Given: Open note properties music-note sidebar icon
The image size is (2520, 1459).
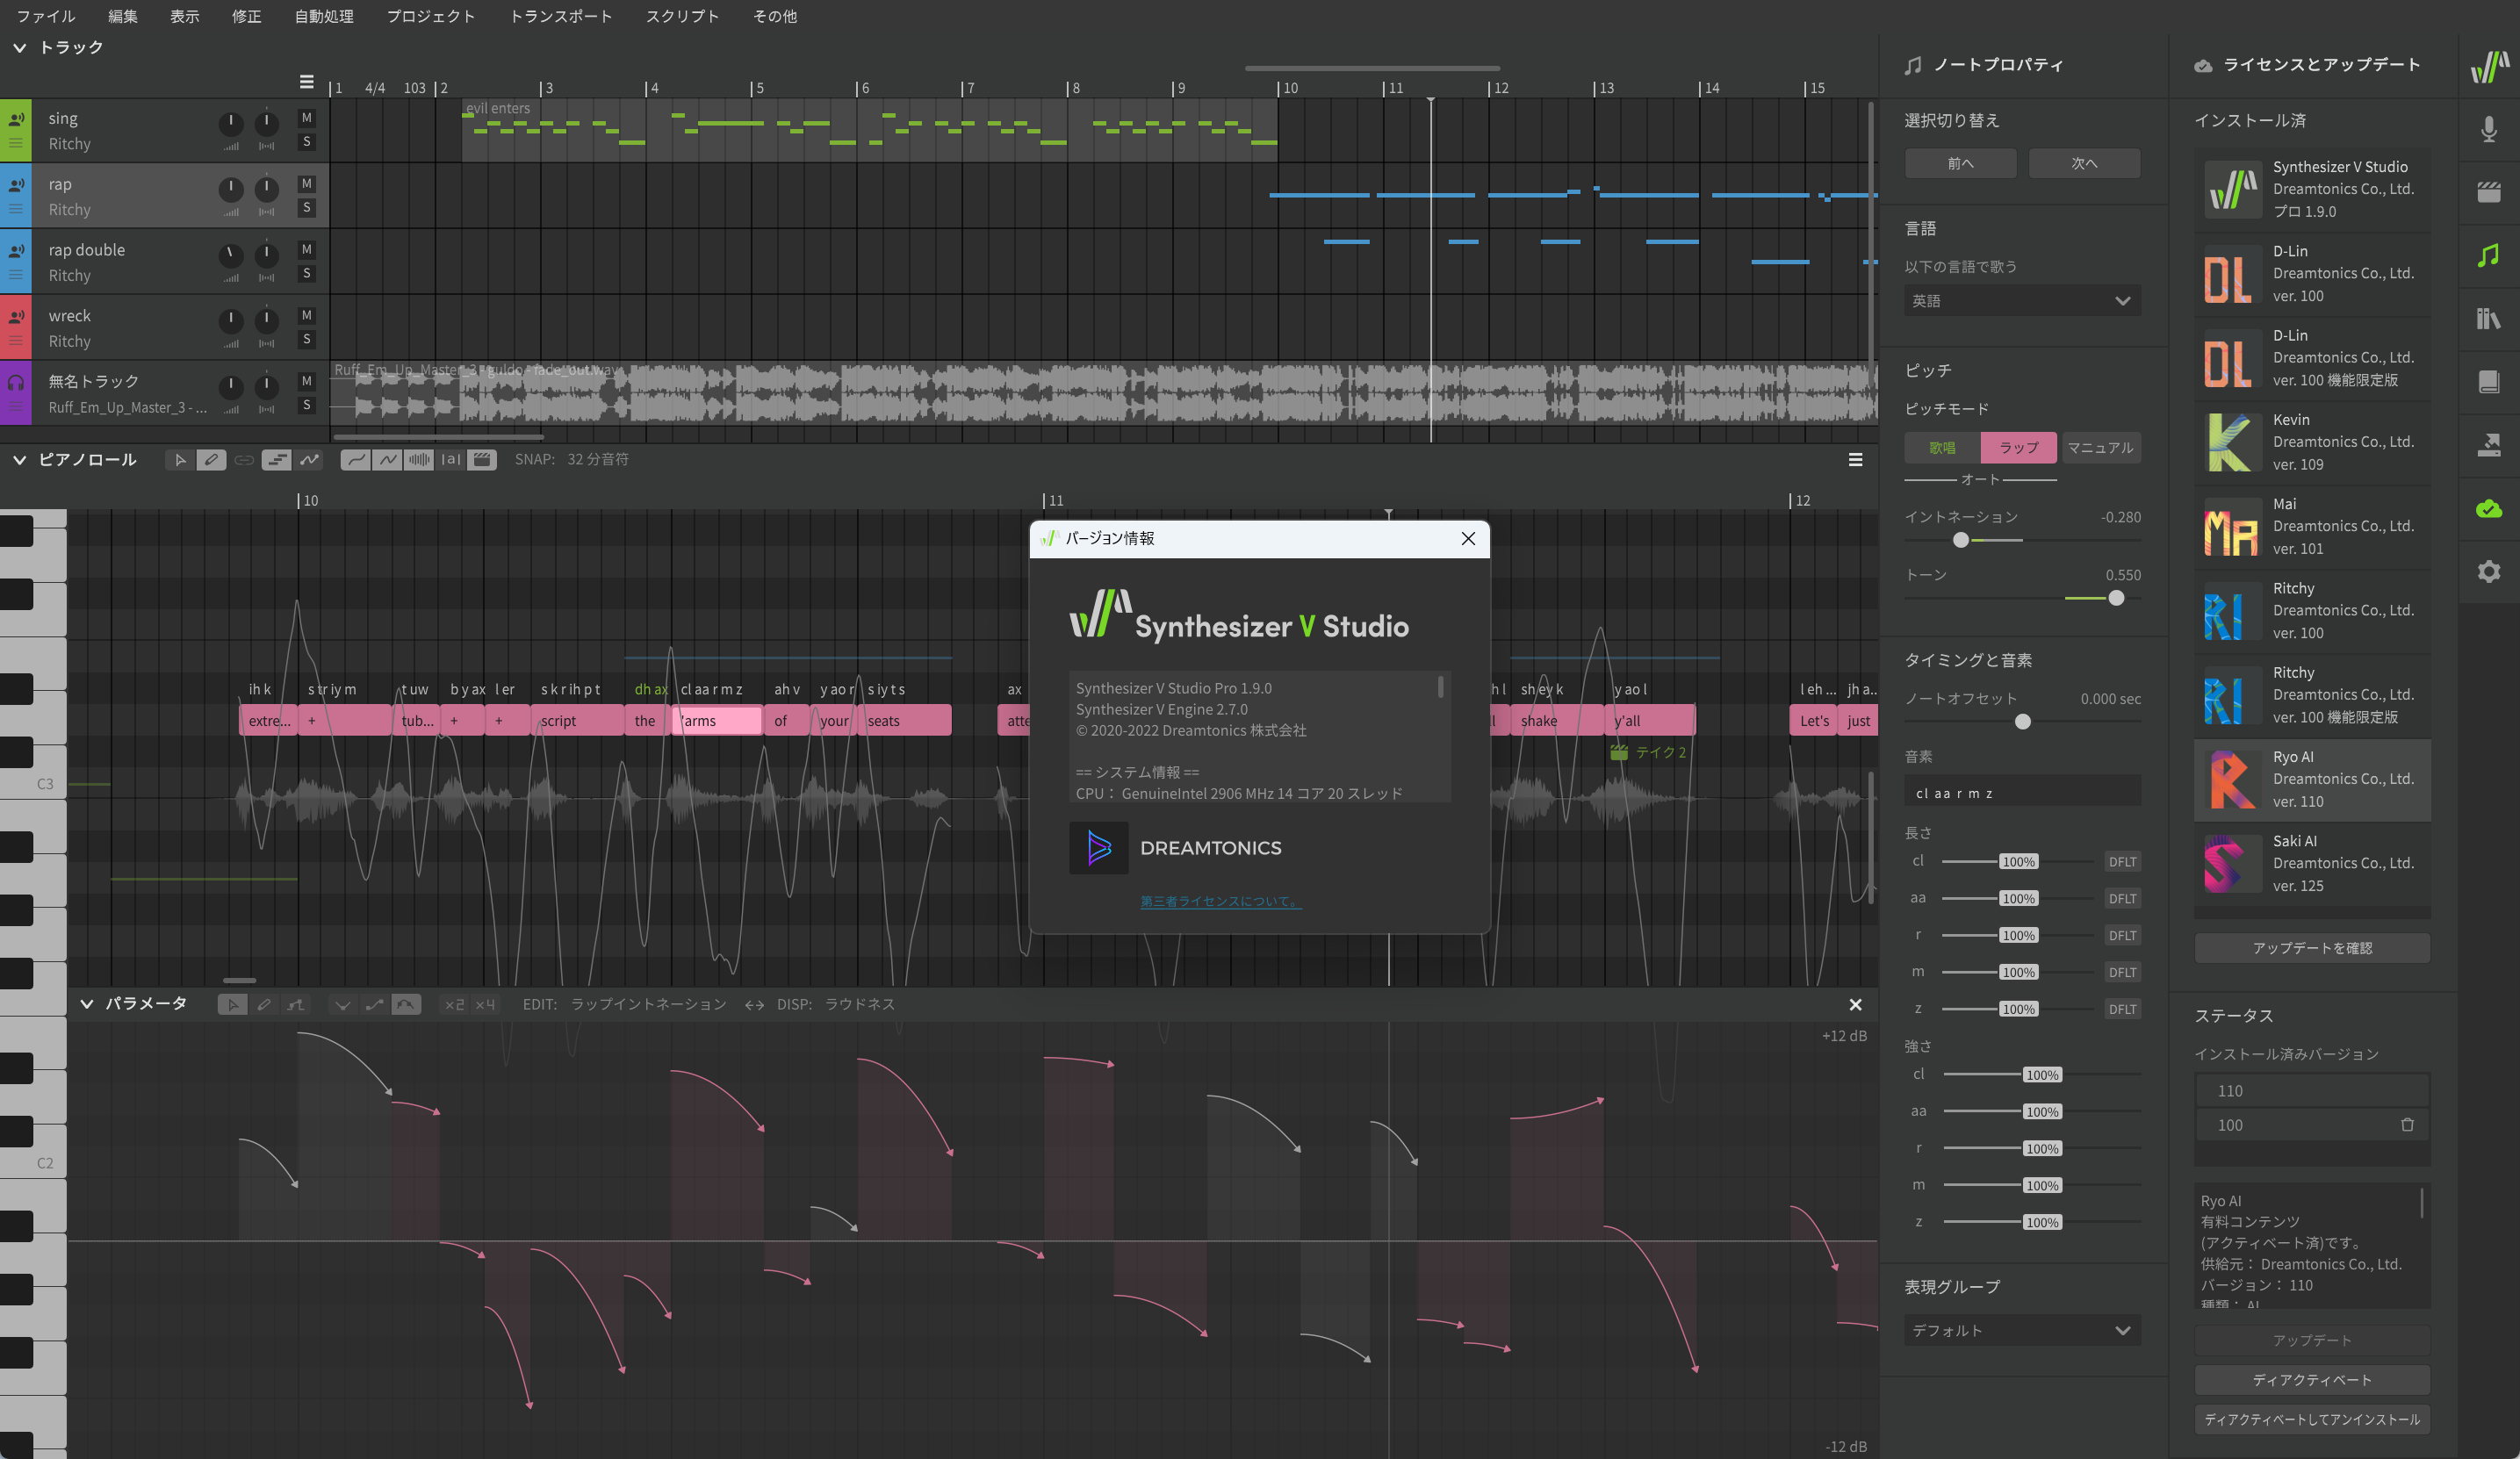Looking at the screenshot, I should [x=2489, y=255].
